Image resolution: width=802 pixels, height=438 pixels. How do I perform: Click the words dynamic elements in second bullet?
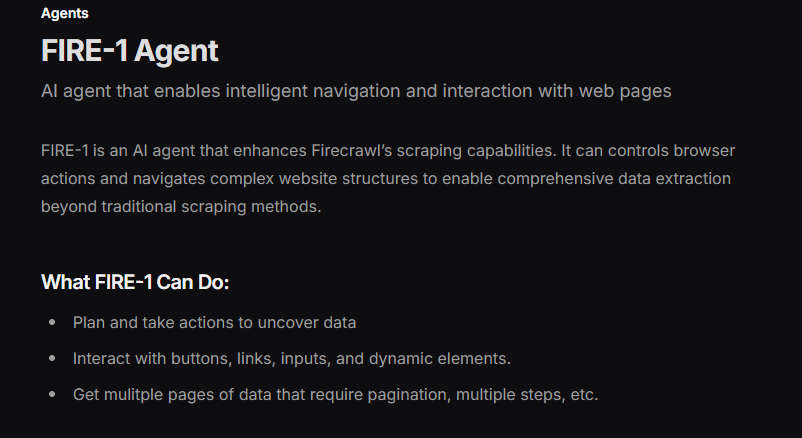439,359
